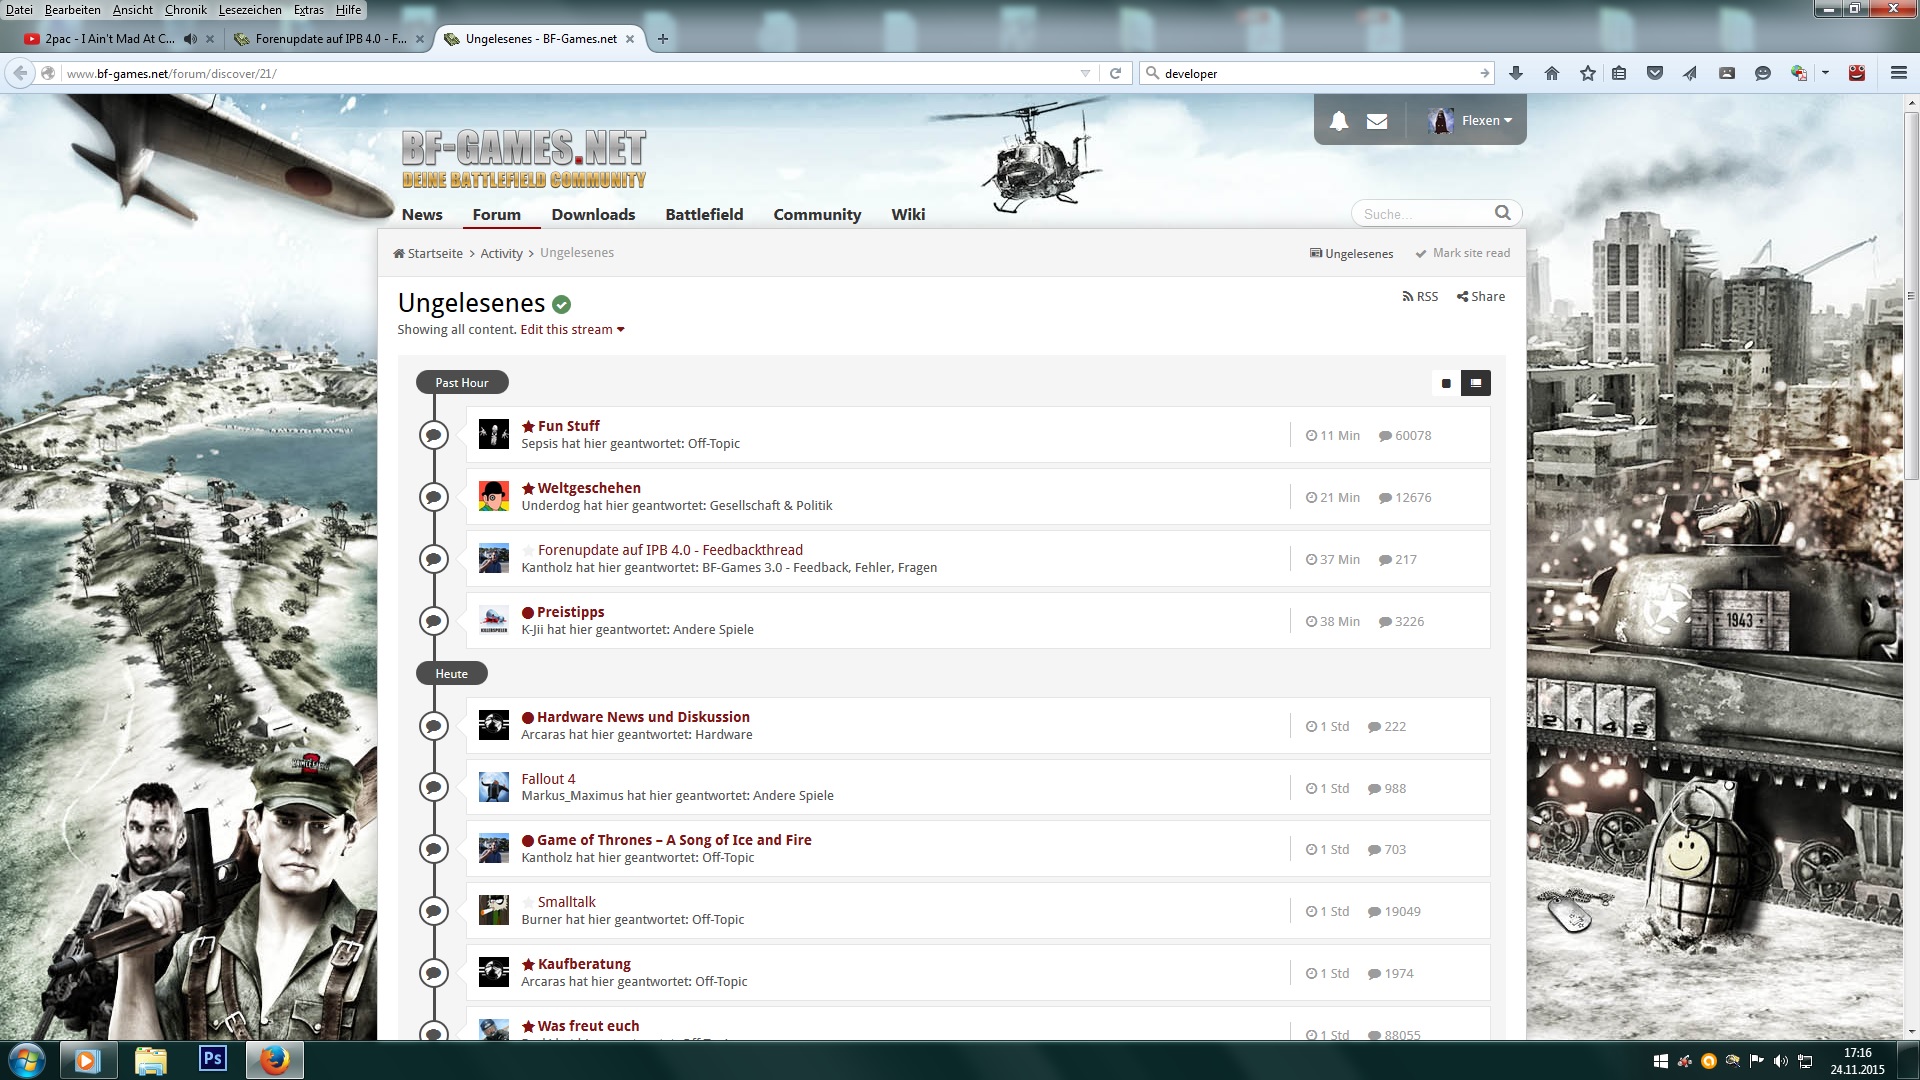Open the Chronik menu

point(186,10)
